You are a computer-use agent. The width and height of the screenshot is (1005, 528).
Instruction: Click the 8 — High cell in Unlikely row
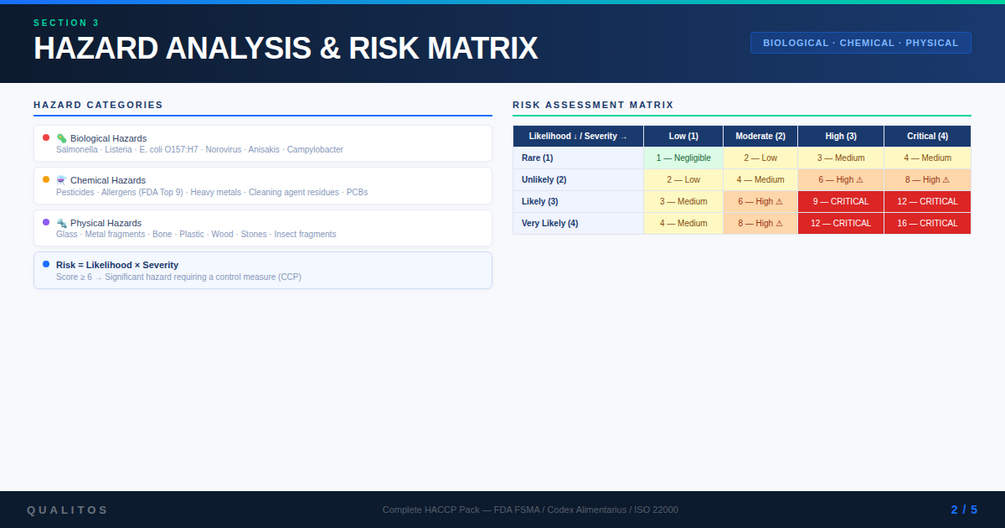click(x=927, y=180)
